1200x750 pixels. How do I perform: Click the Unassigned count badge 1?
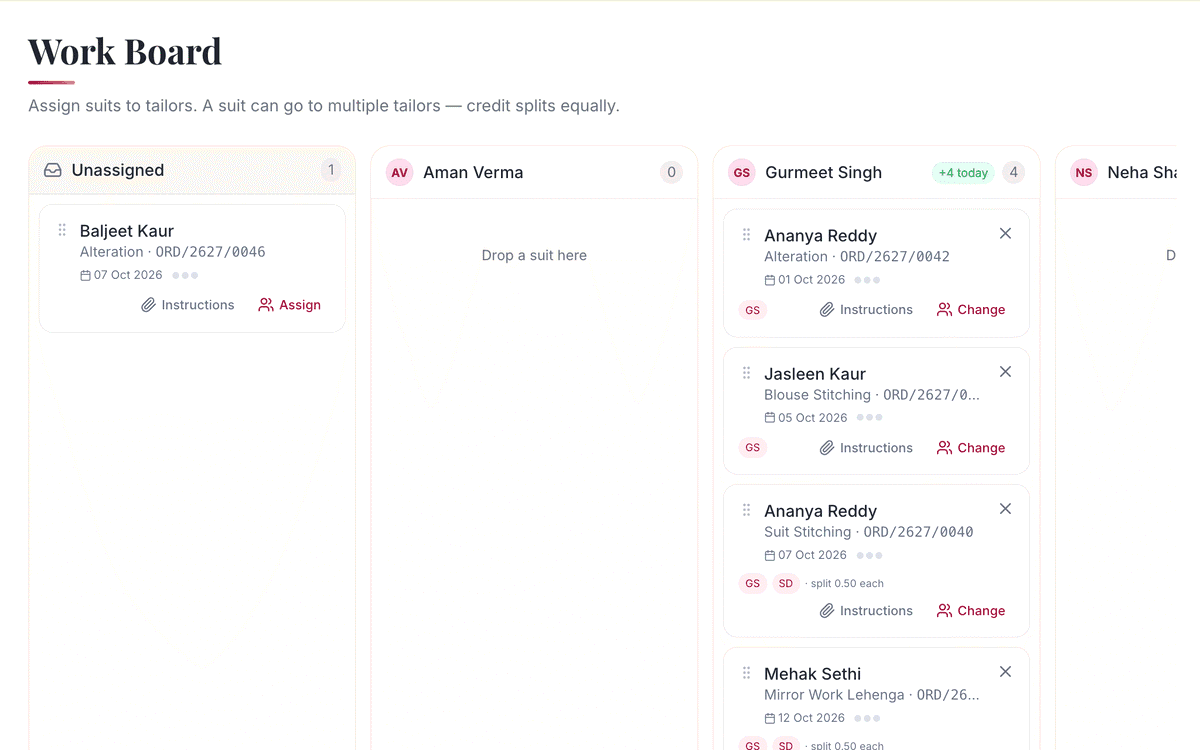[331, 170]
